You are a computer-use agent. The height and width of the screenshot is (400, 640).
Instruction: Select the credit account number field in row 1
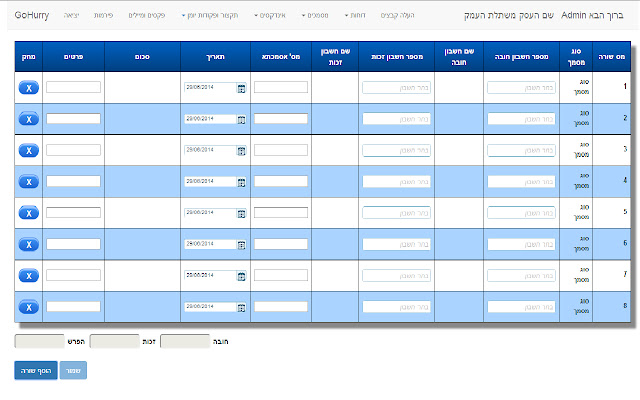tap(396, 87)
